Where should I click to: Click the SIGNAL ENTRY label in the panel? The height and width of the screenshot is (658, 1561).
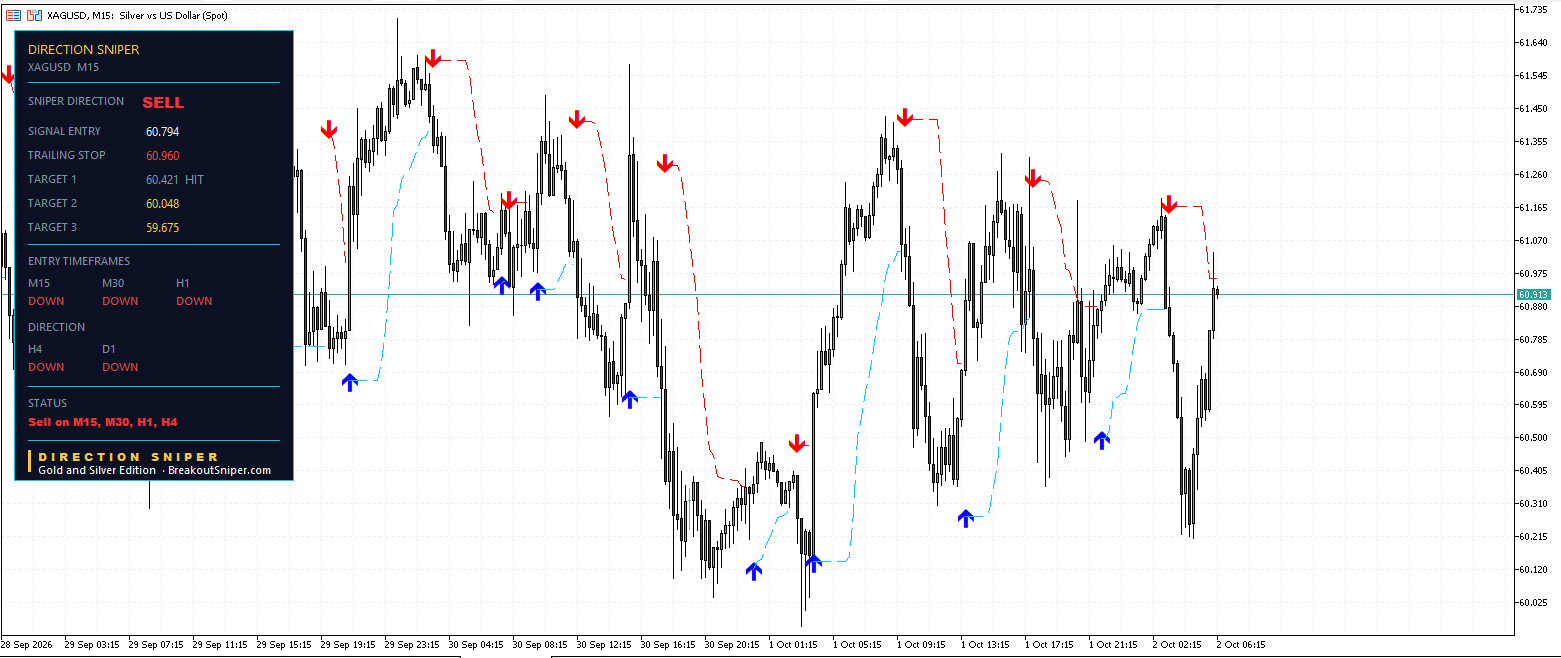(x=64, y=131)
